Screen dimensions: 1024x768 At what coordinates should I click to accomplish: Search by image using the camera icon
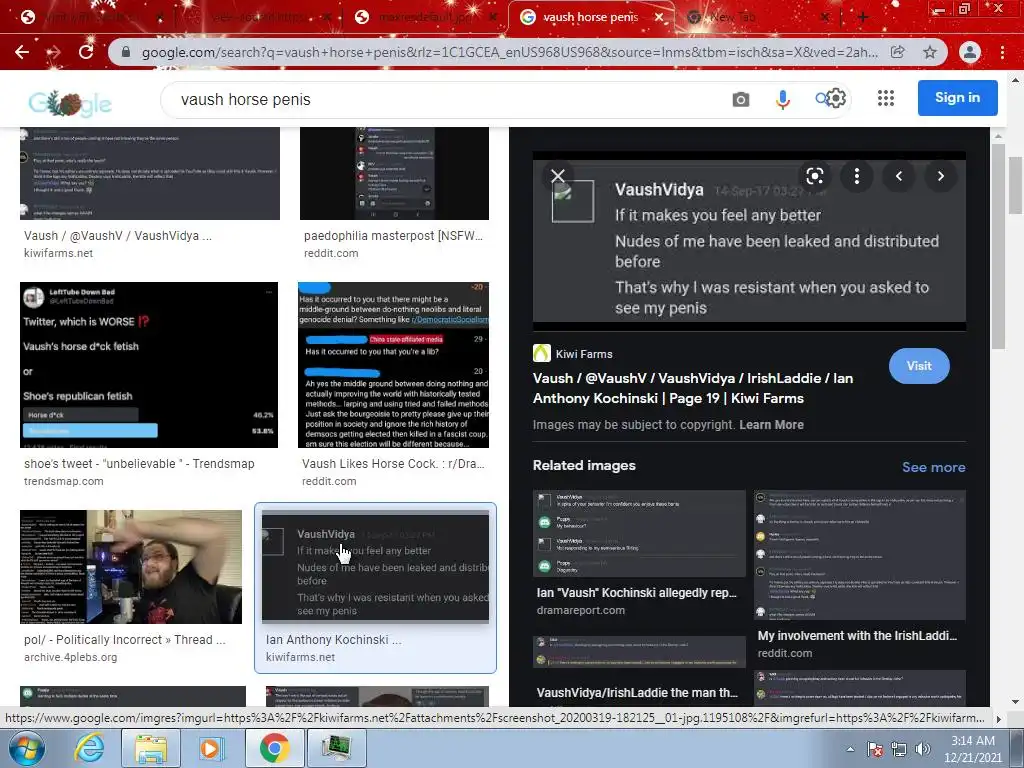click(x=741, y=99)
